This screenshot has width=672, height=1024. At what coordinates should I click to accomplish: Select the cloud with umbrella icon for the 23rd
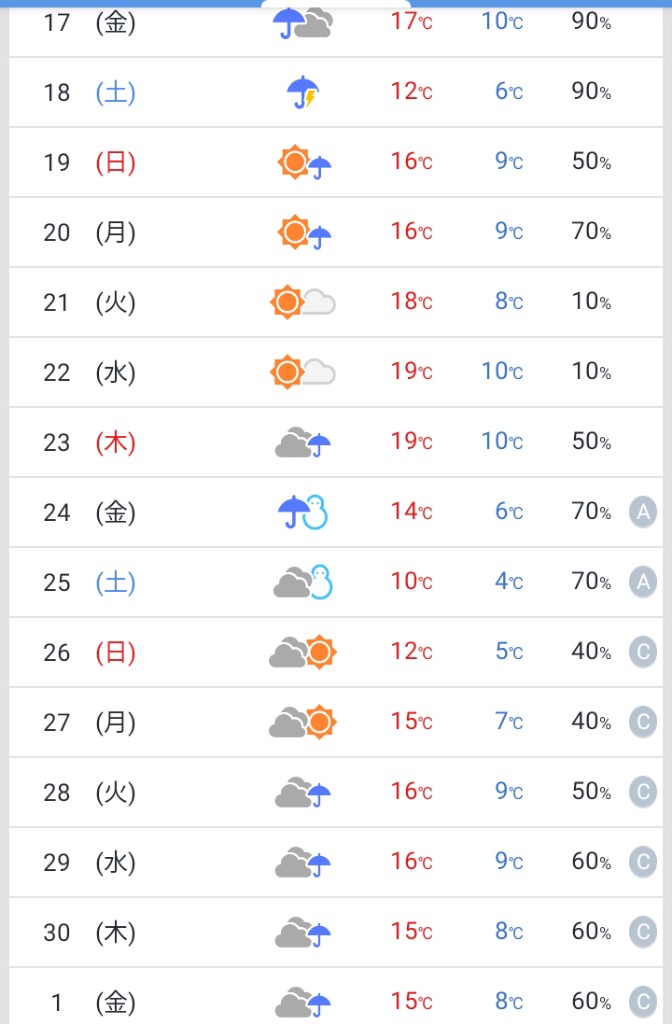coord(302,442)
